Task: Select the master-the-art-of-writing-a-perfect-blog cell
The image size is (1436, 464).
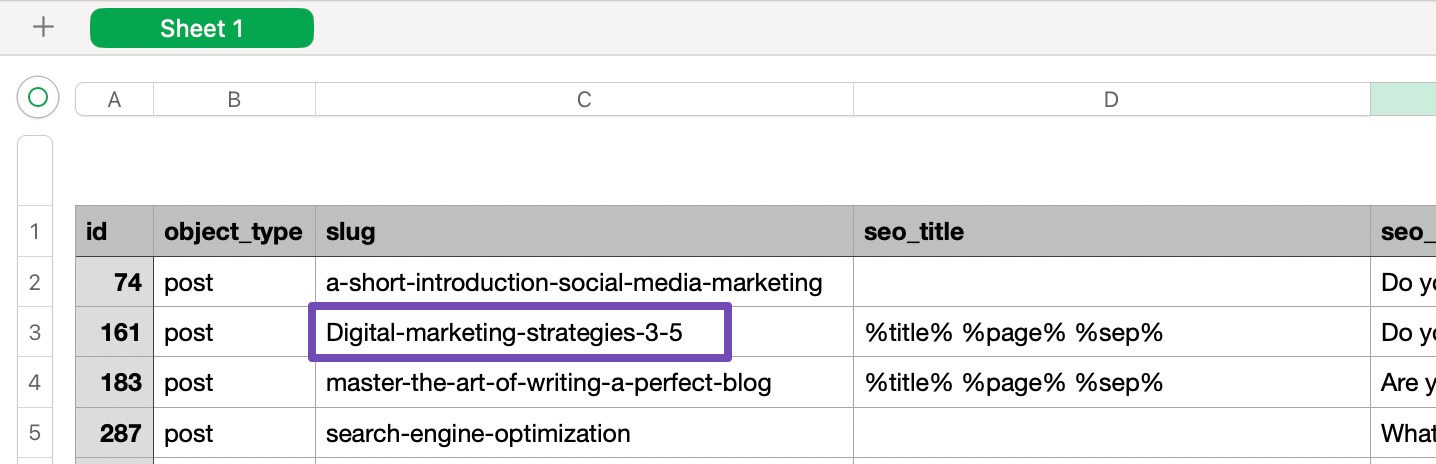Action: coord(584,383)
